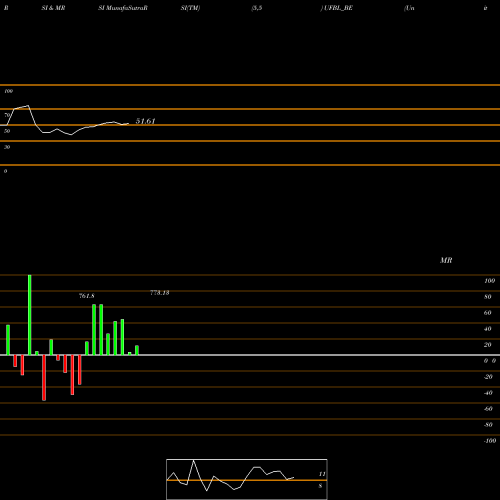Screen dimensions: 500x500
Task: Click the MR heading above the histogram
Action: pyautogui.click(x=446, y=260)
